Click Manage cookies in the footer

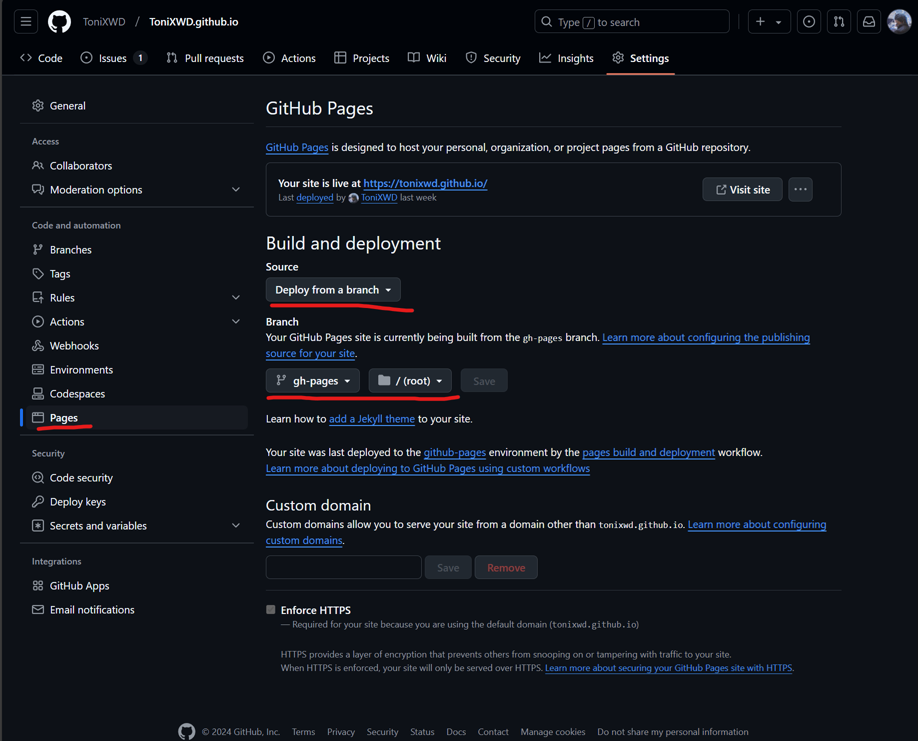[x=553, y=732]
